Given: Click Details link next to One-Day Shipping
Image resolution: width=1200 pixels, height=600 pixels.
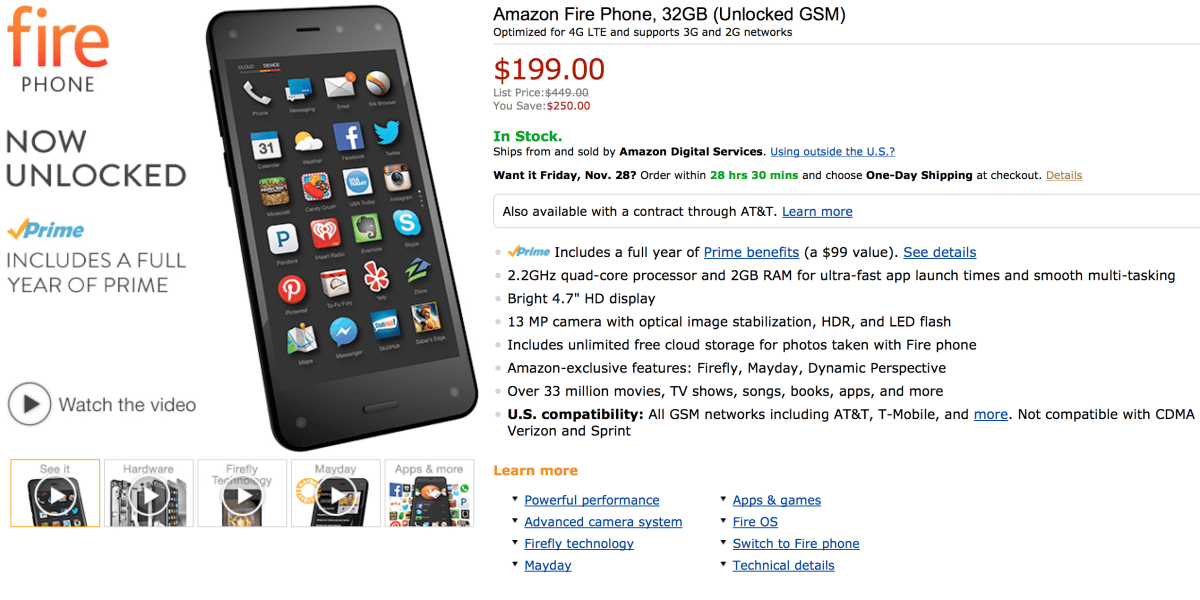Looking at the screenshot, I should click(1063, 175).
